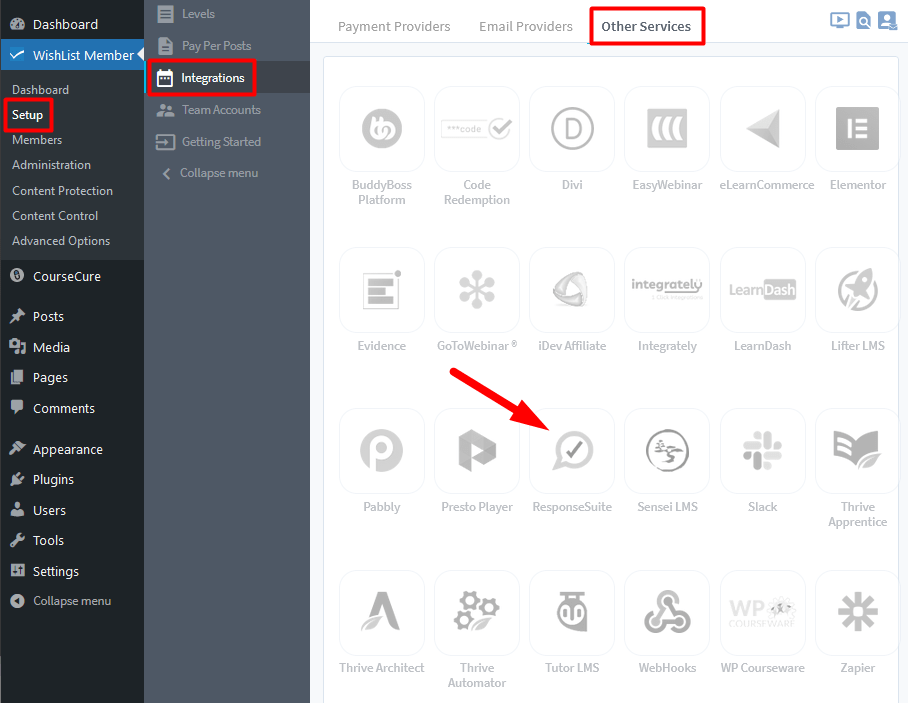Click the search document icon at top right
The image size is (908, 703).
[863, 21]
